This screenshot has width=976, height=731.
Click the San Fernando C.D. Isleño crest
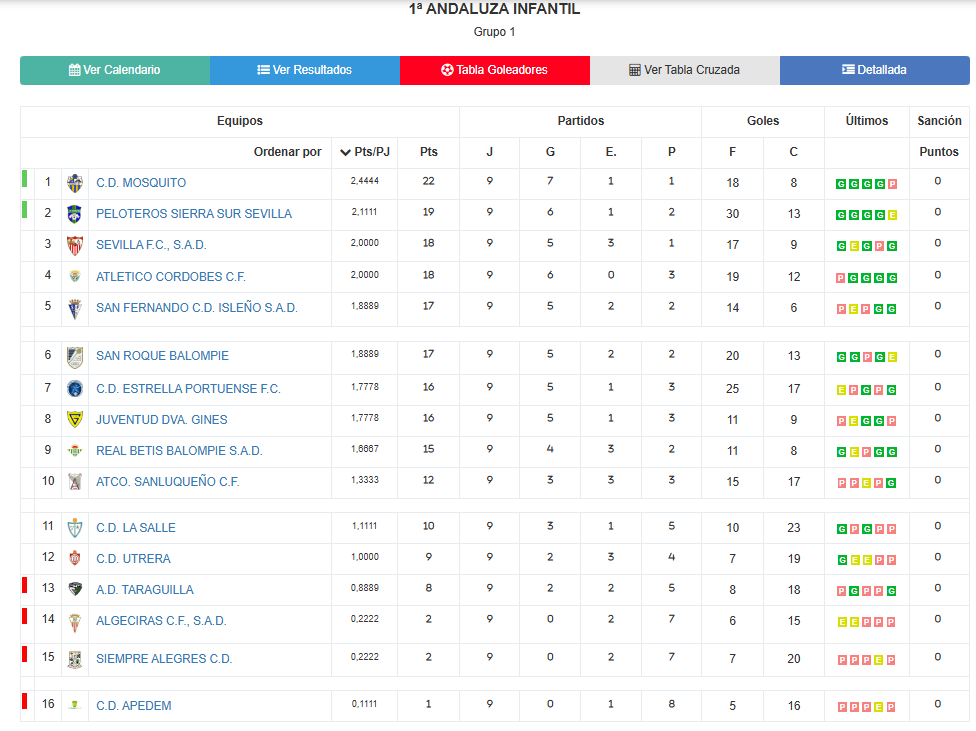[75, 308]
